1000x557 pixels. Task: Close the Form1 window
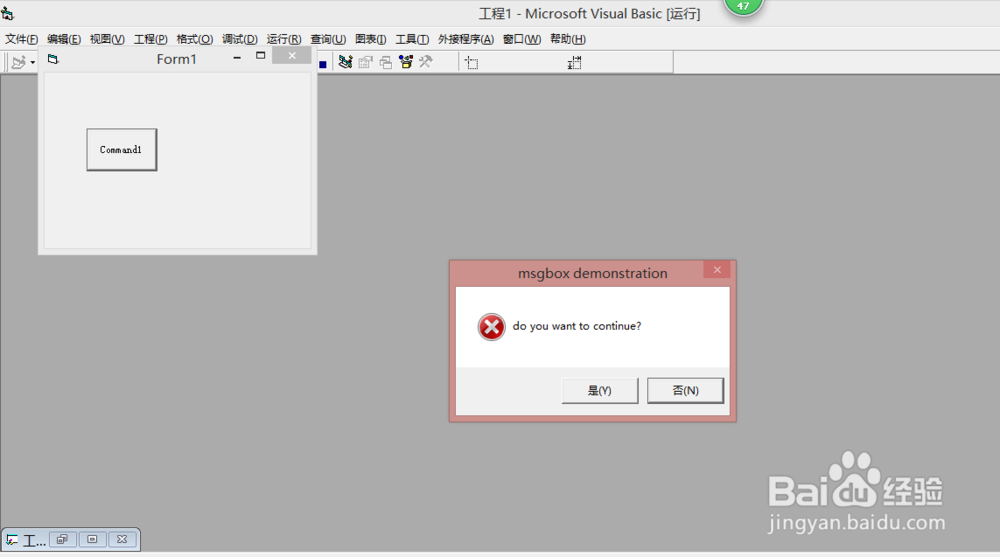[291, 56]
